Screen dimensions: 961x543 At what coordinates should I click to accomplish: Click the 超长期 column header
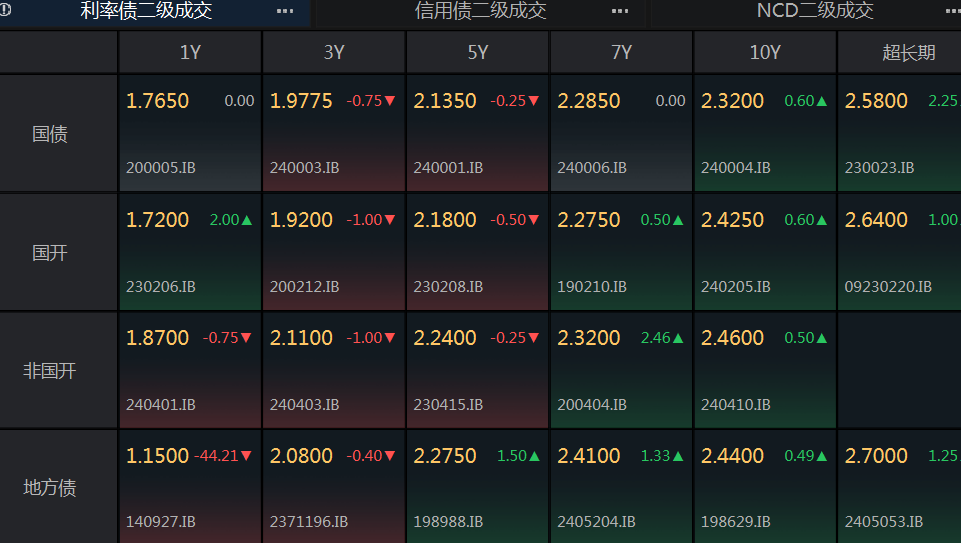[x=900, y=52]
